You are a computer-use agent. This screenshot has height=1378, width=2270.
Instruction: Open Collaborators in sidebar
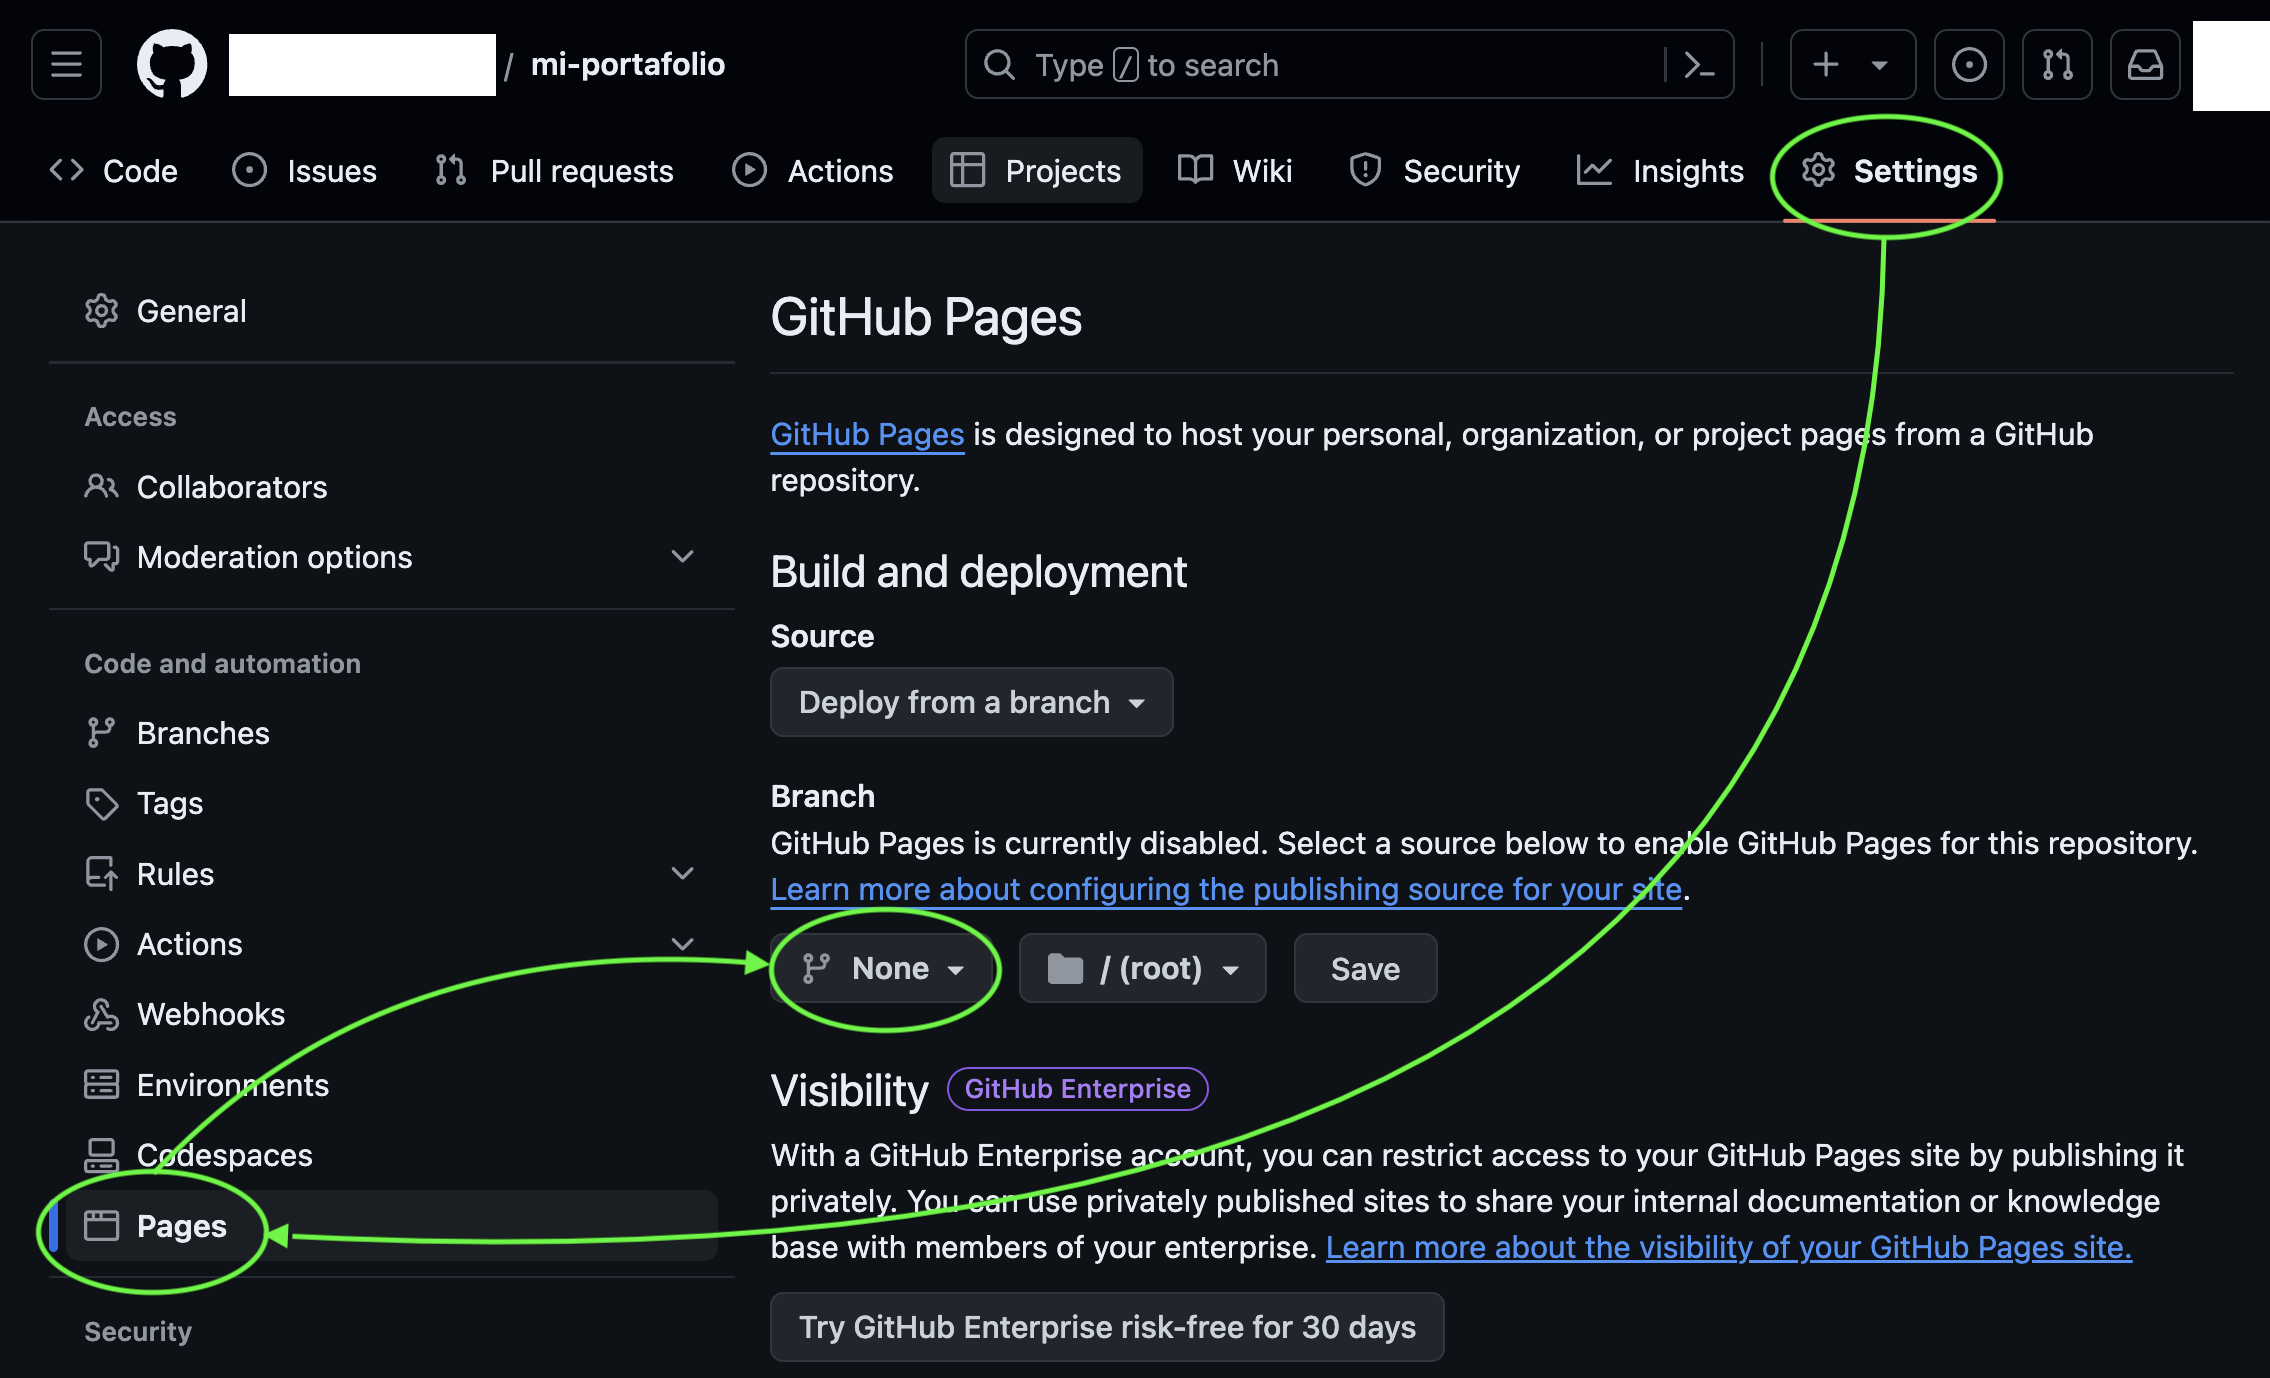pyautogui.click(x=391, y=487)
